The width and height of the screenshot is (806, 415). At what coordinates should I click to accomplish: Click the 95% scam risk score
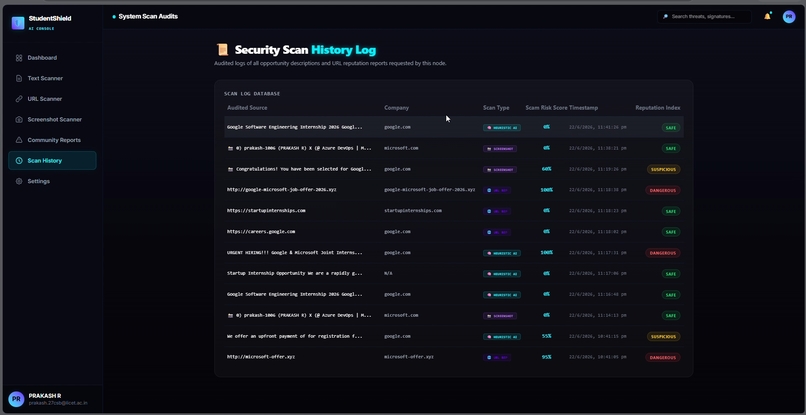point(546,357)
